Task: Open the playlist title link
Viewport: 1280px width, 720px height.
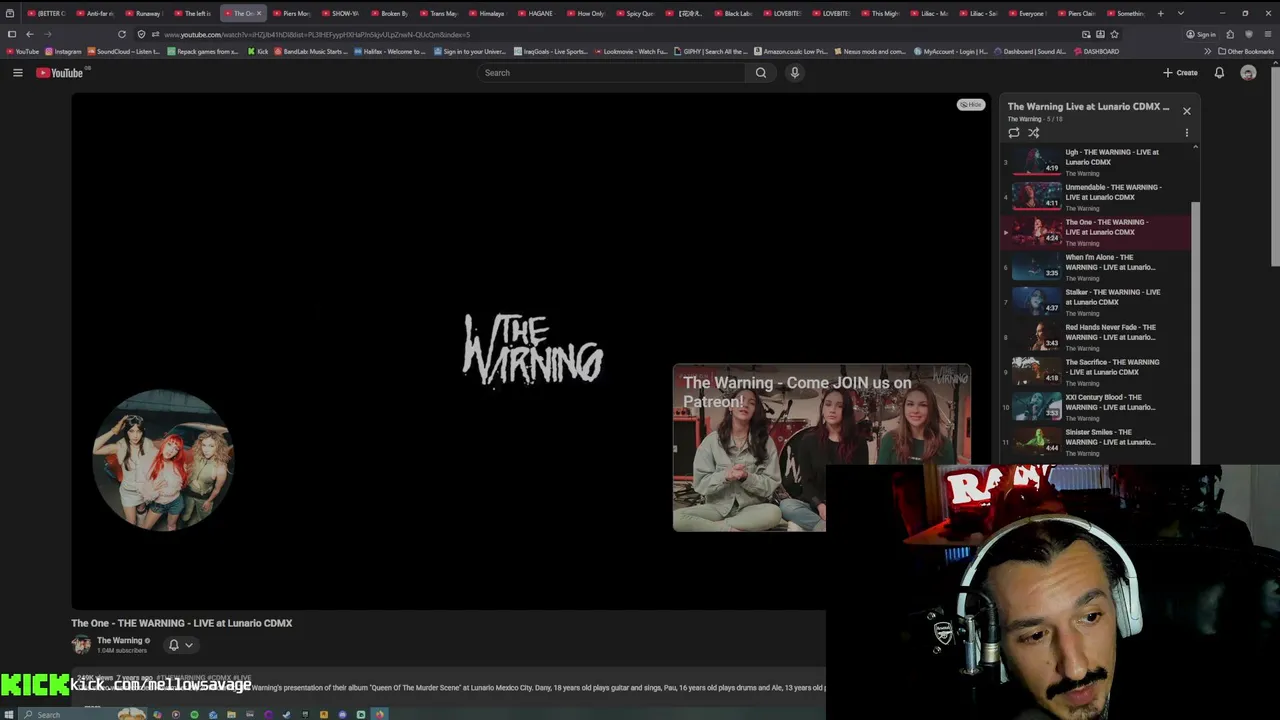Action: (1088, 106)
